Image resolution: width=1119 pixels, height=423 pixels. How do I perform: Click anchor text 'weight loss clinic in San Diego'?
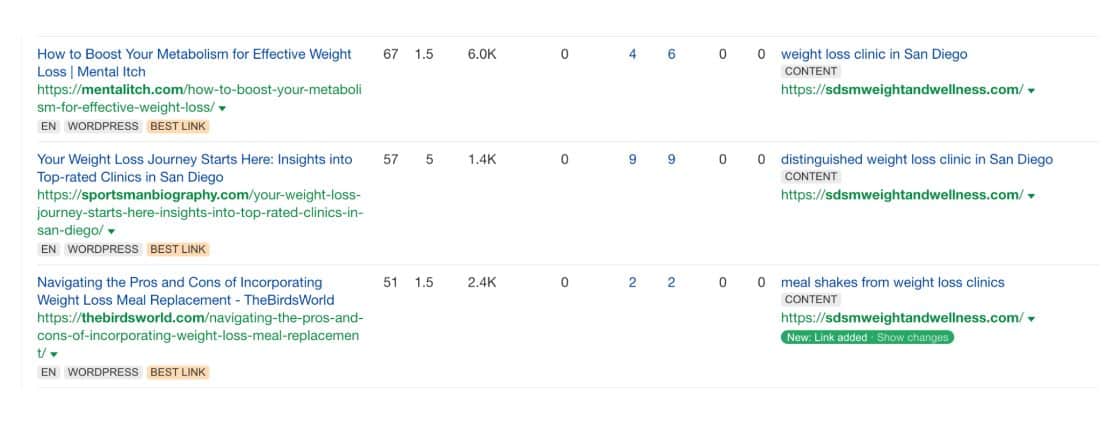pos(874,54)
